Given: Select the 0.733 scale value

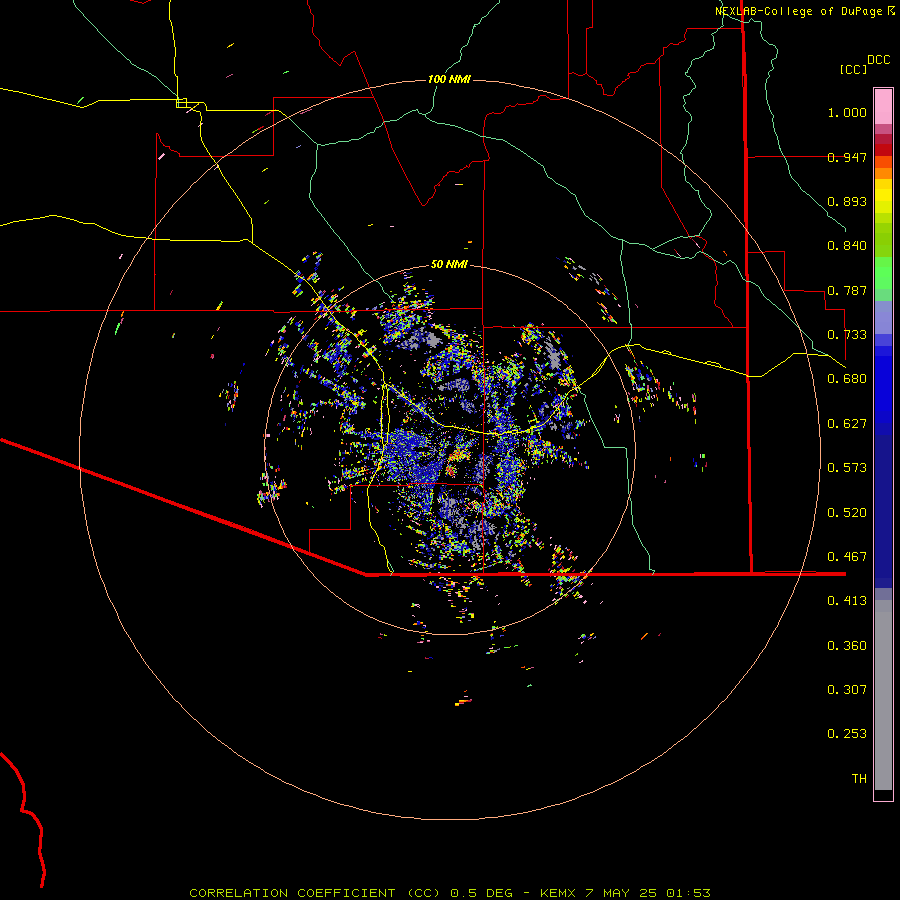Looking at the screenshot, I should coord(847,335).
